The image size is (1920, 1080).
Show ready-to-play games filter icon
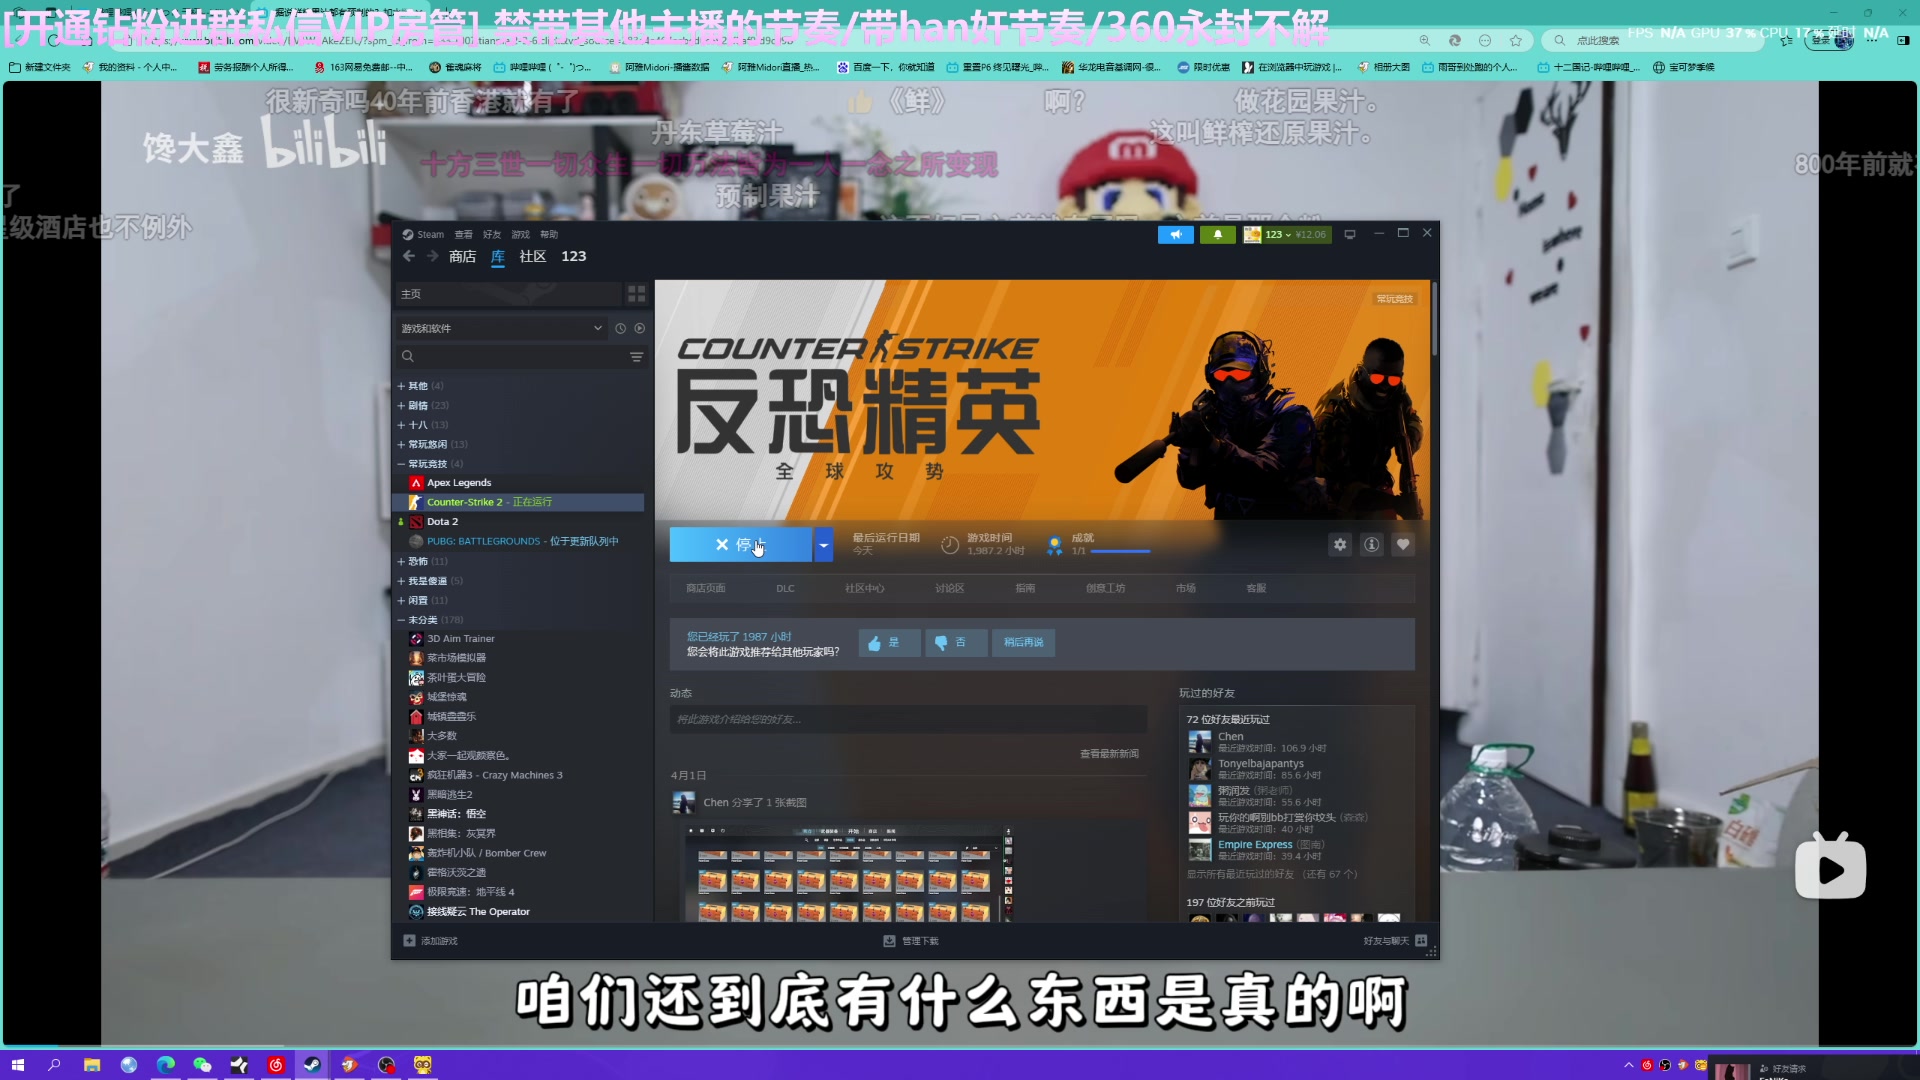pyautogui.click(x=640, y=328)
